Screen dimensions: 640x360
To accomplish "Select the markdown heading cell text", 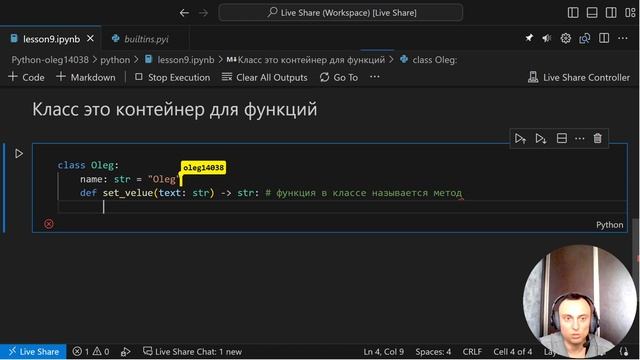I will click(x=175, y=109).
